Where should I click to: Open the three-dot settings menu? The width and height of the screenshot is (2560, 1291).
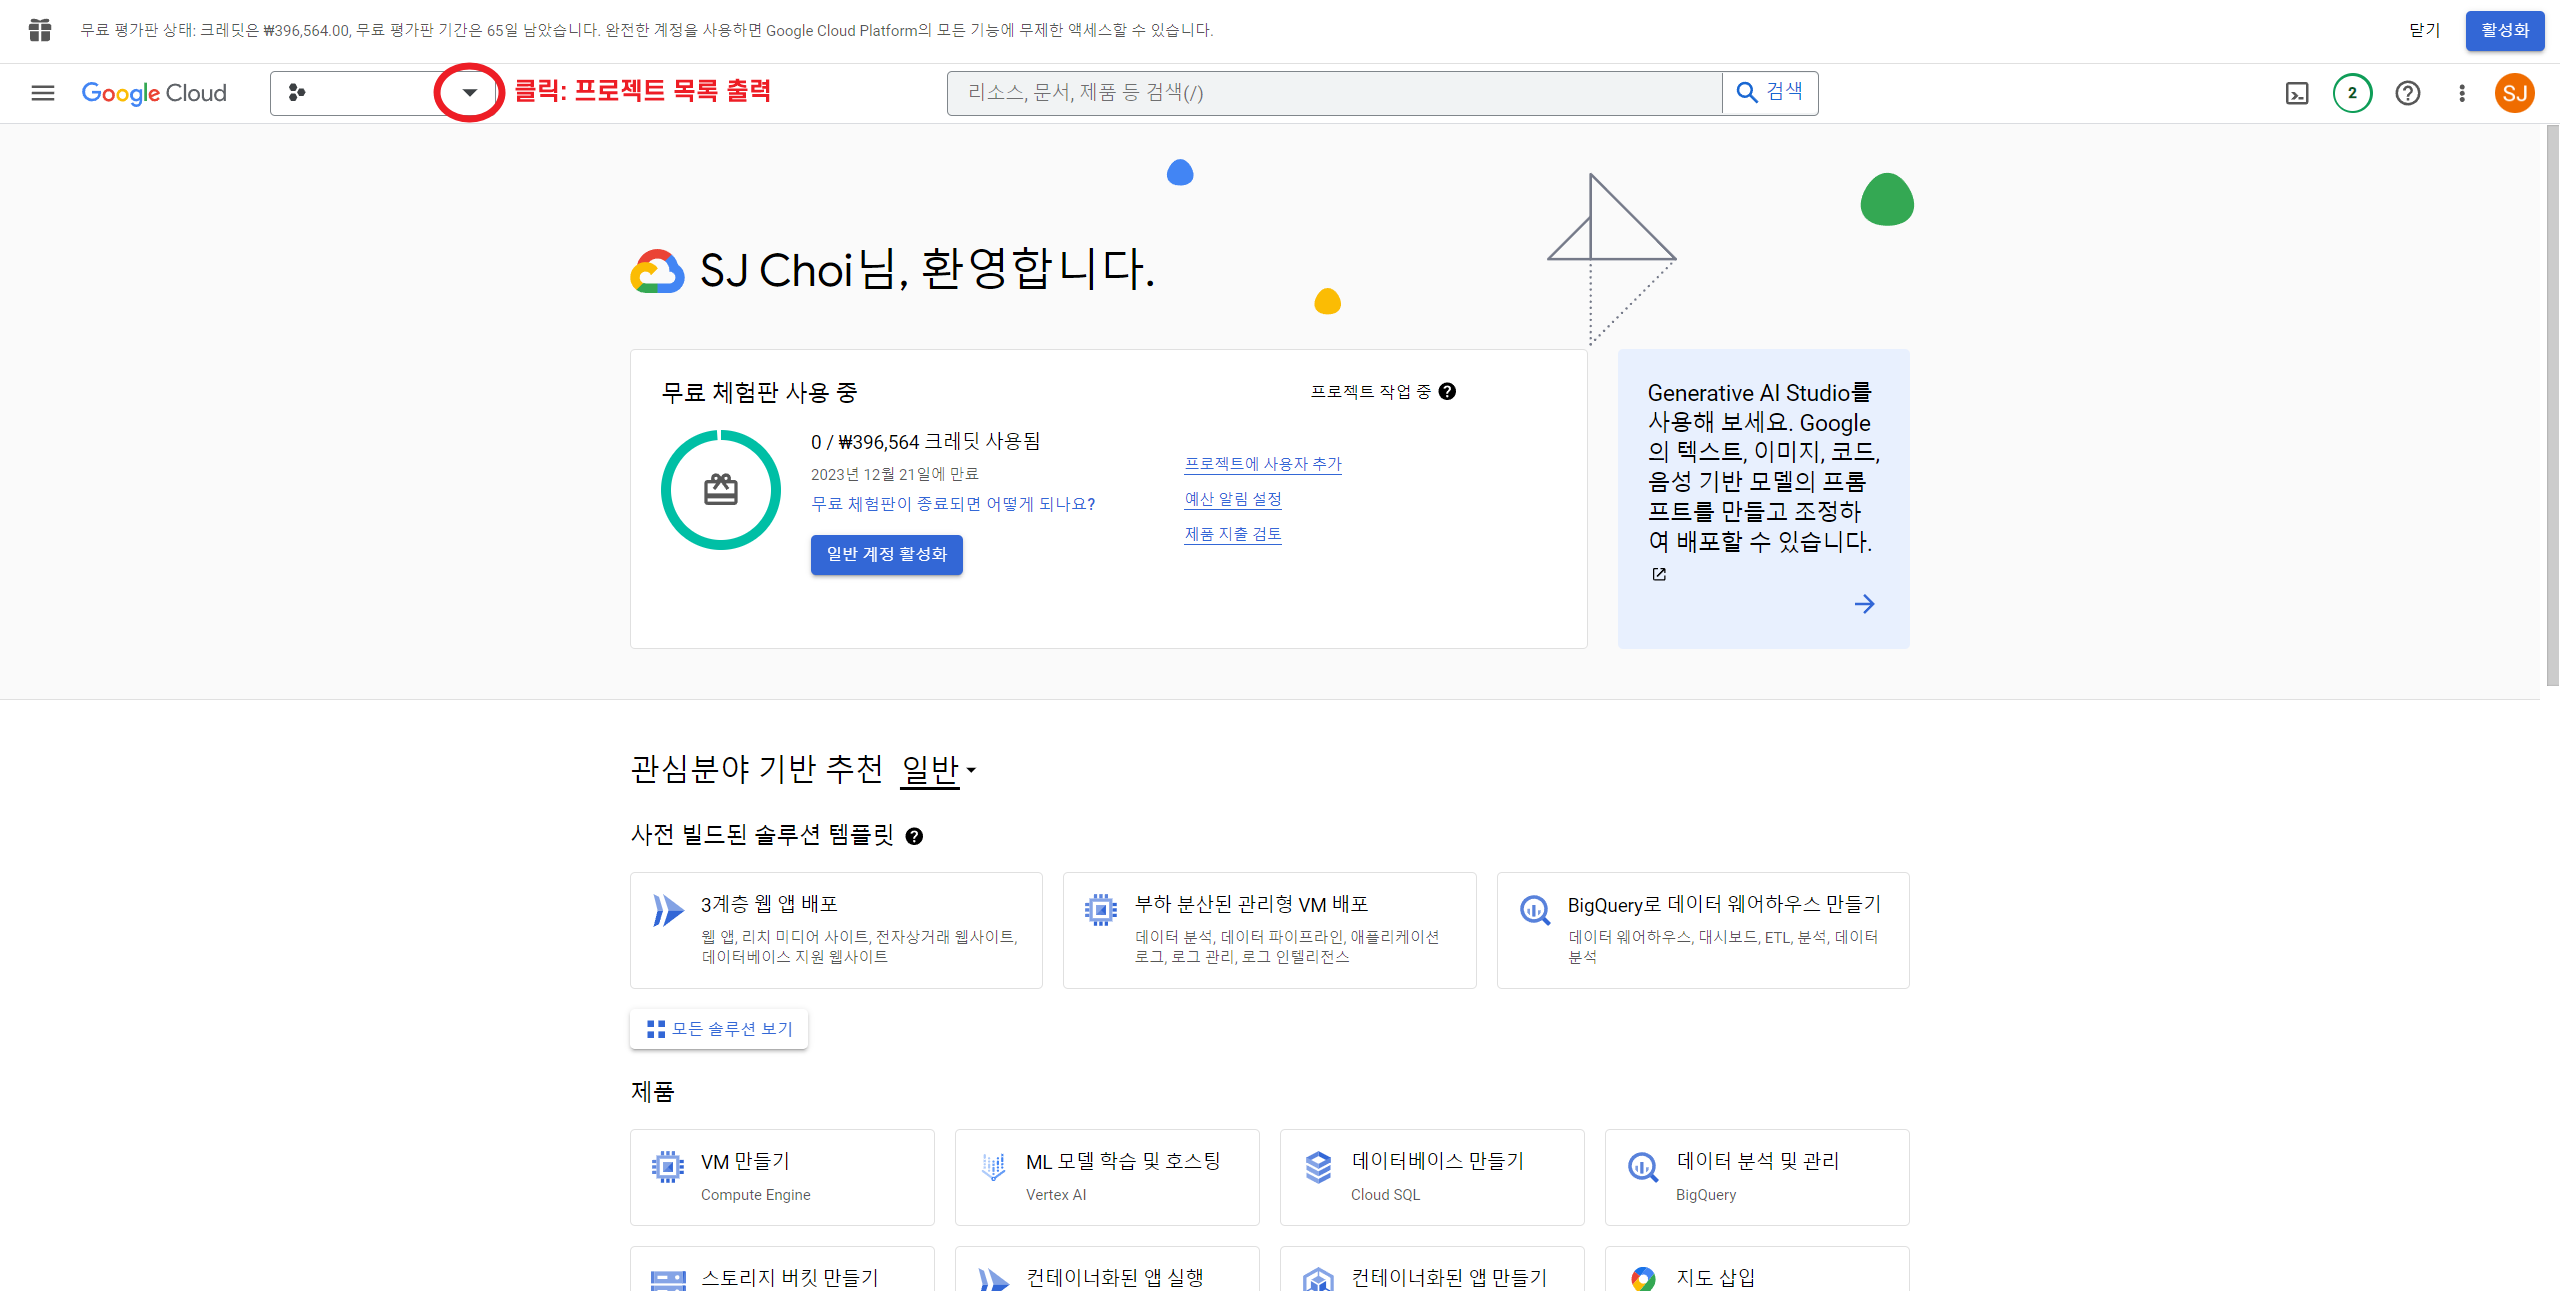pyautogui.click(x=2462, y=93)
